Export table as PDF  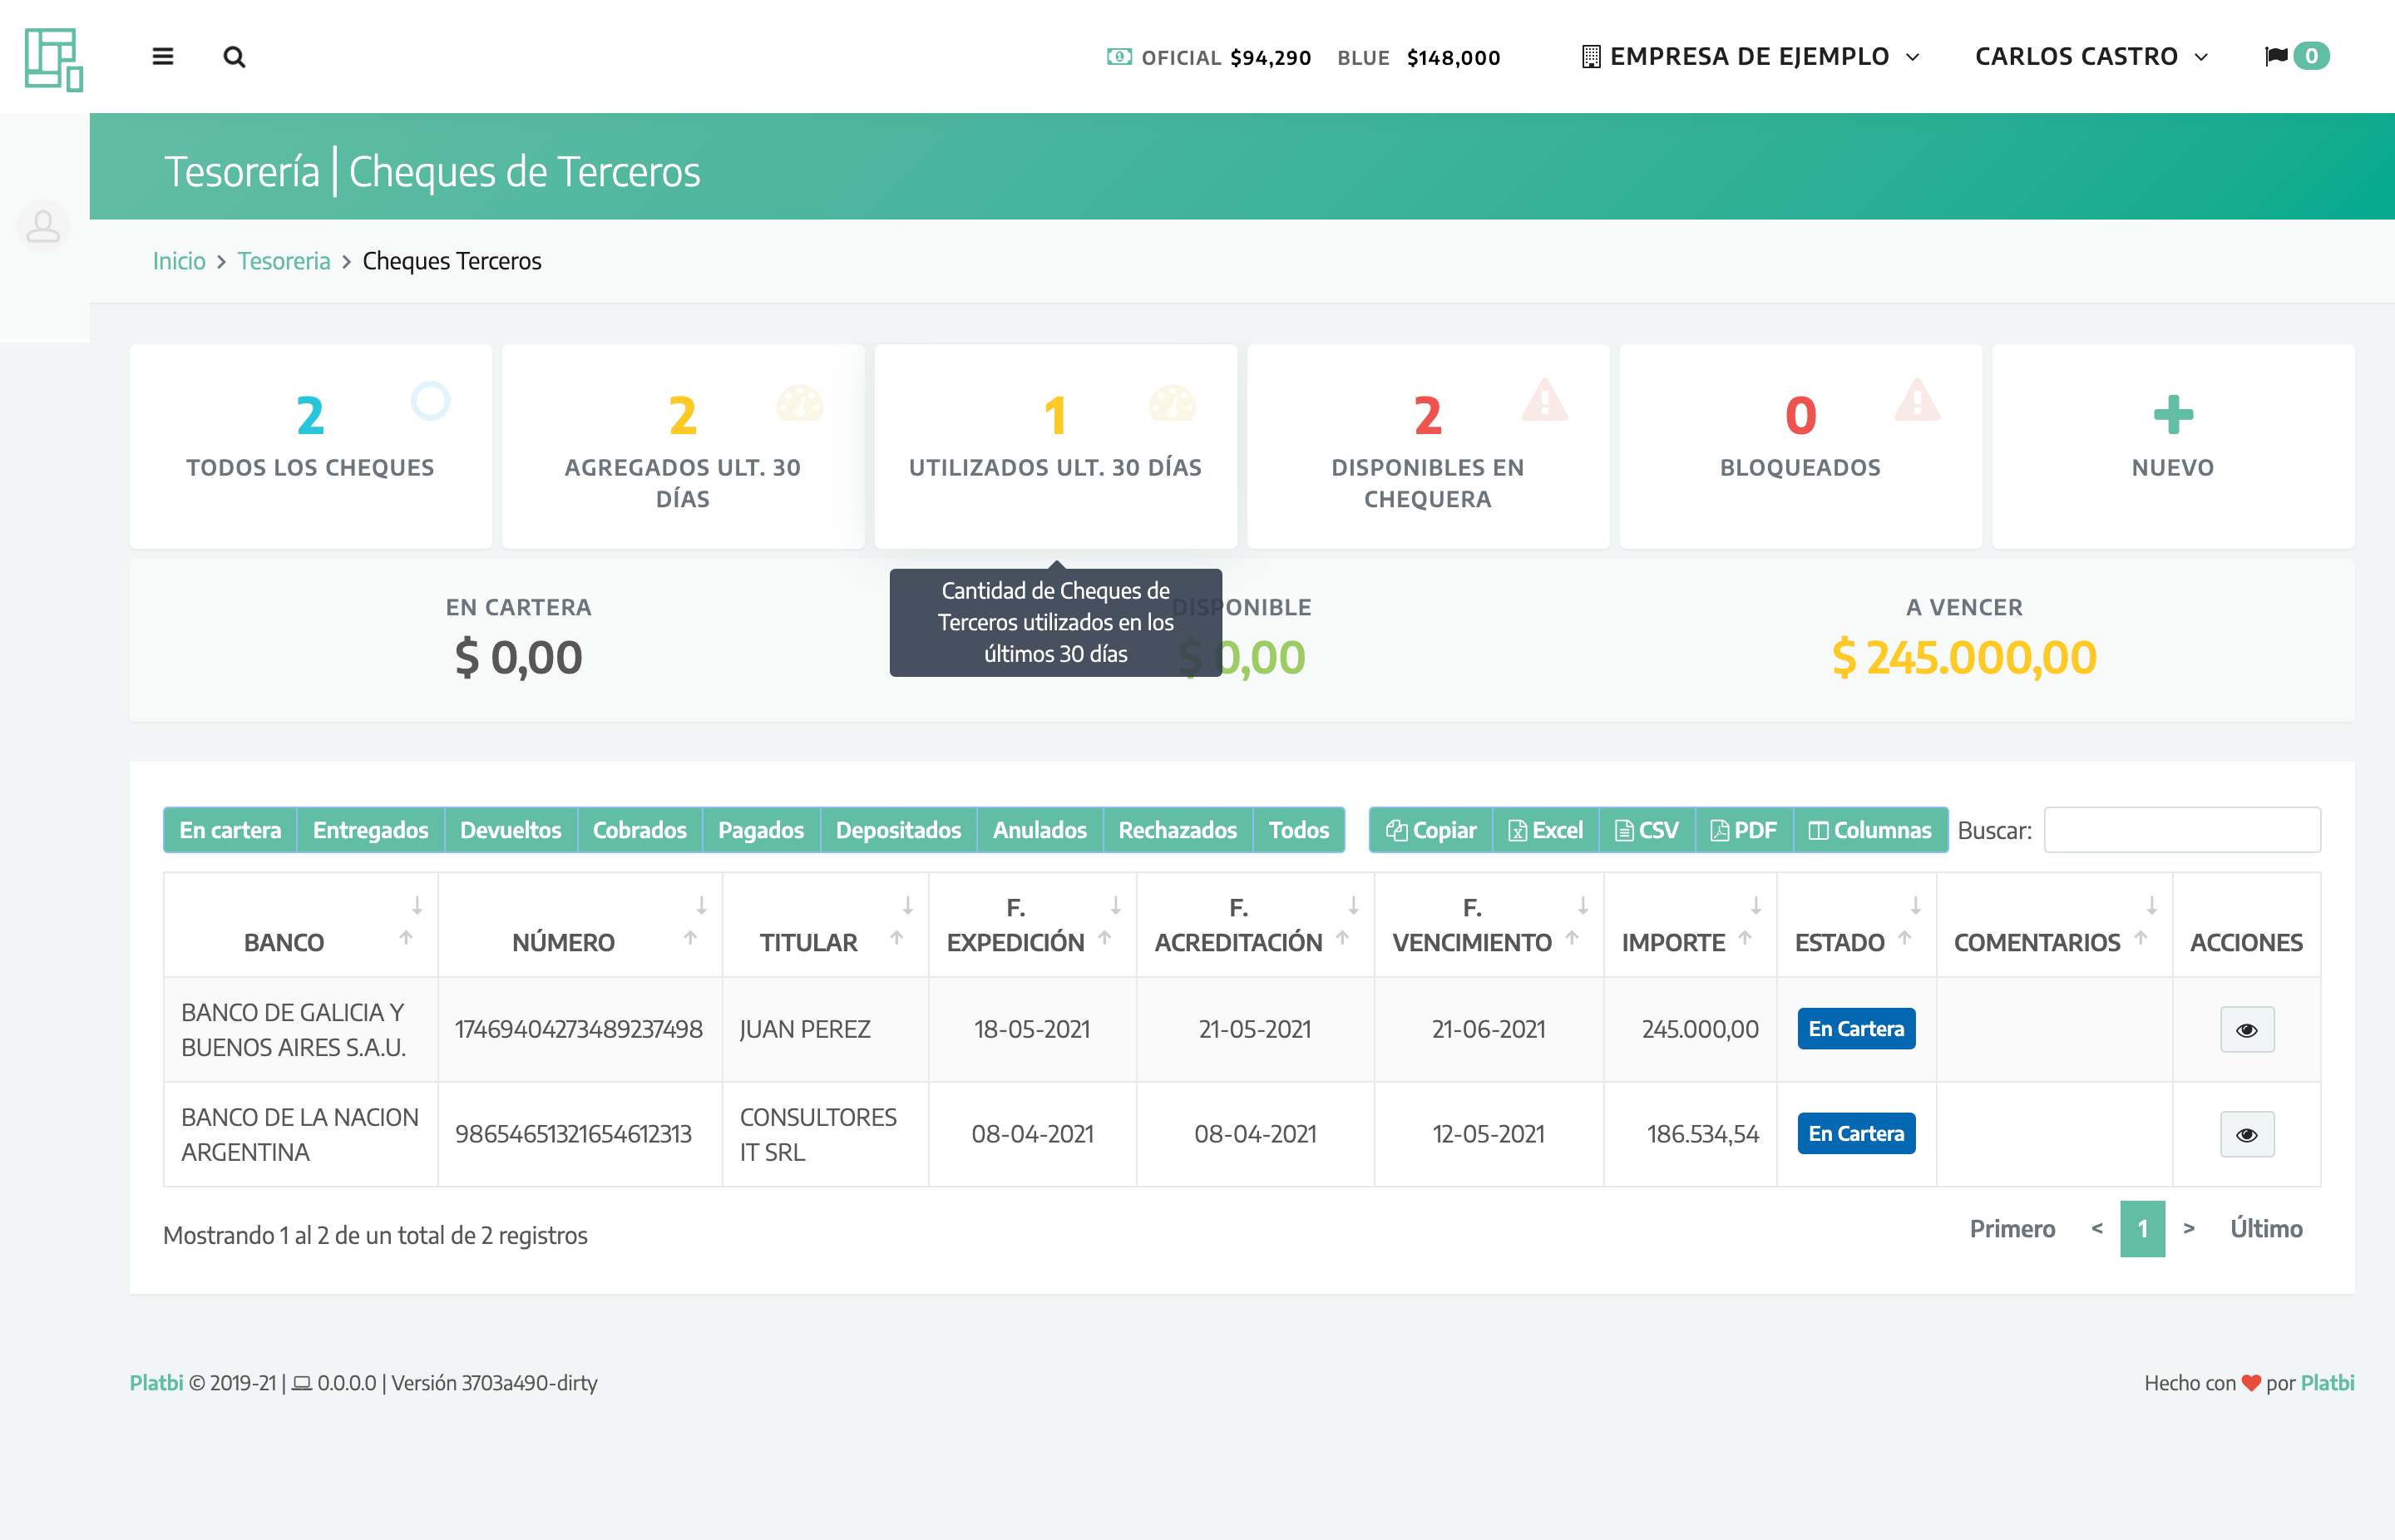(x=1744, y=830)
